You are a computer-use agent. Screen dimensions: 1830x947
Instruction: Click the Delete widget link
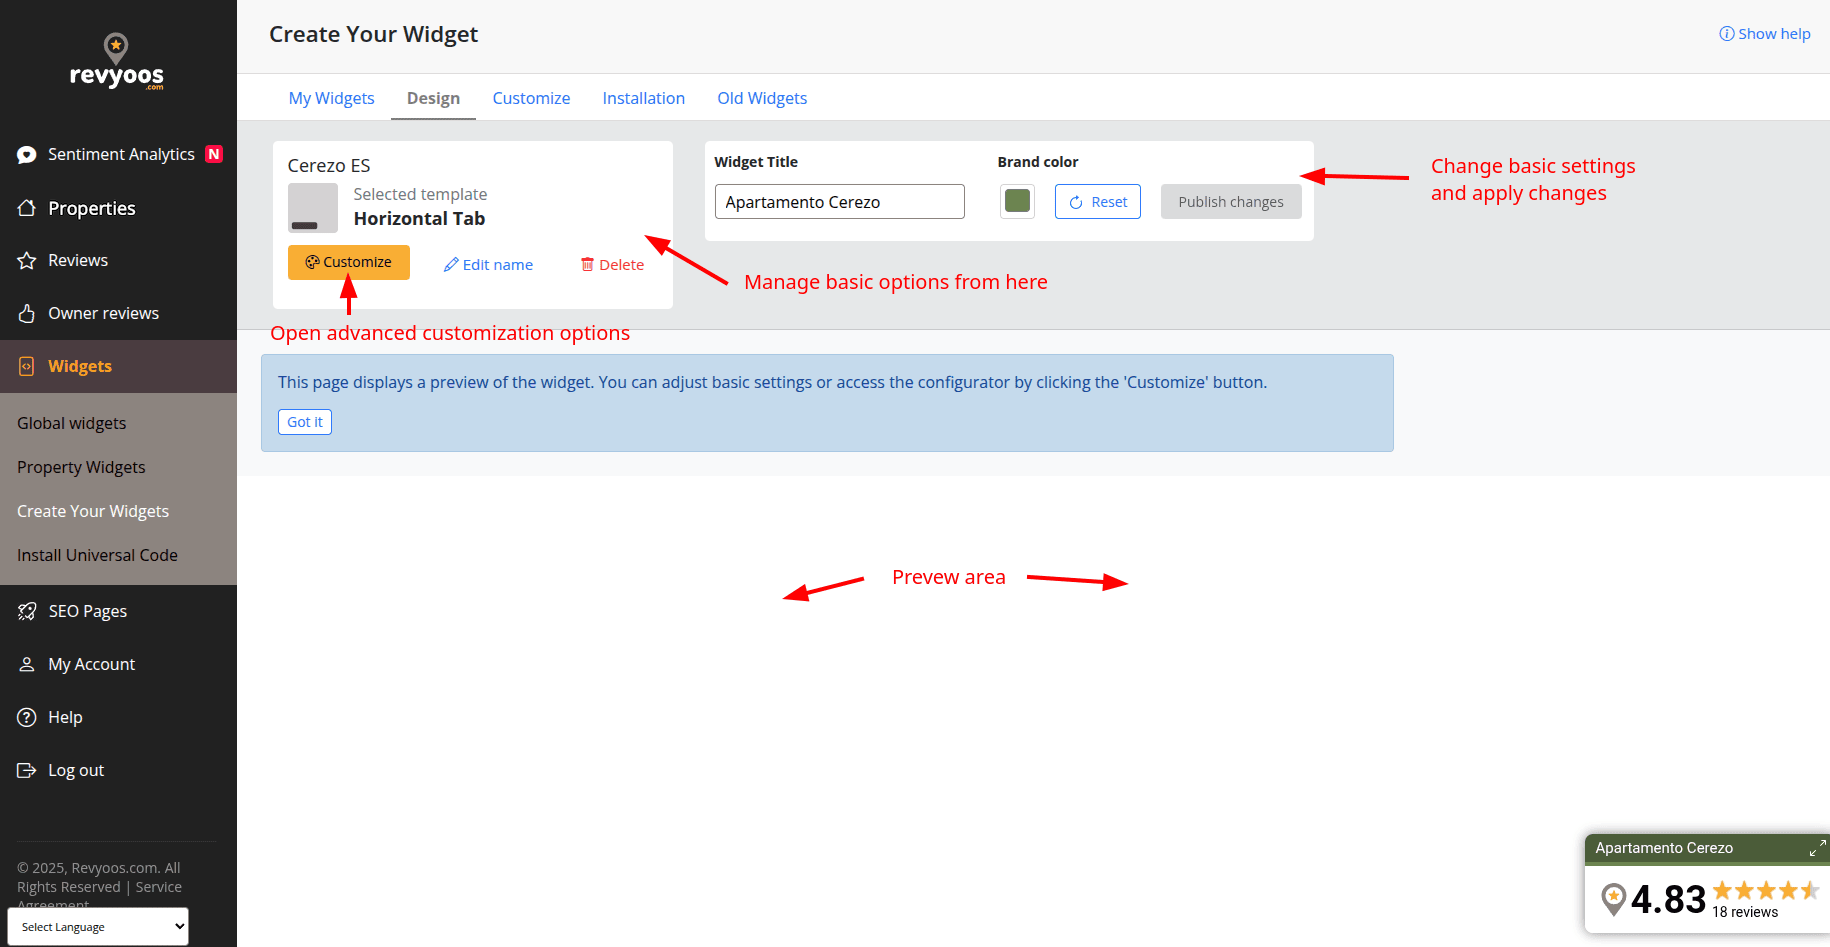[x=612, y=265]
